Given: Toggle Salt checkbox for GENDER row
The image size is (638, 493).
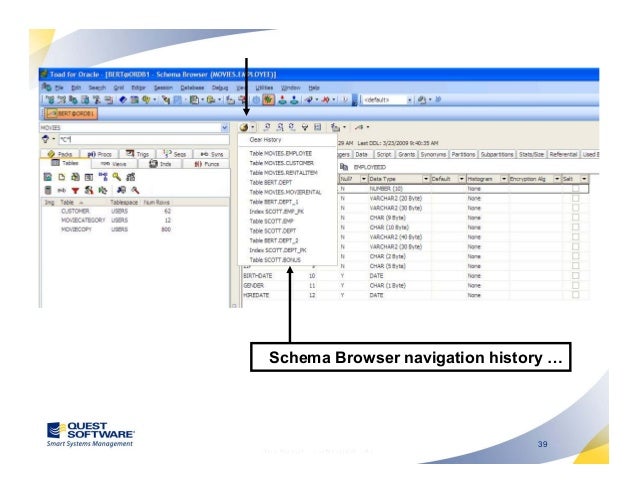Looking at the screenshot, I should click(576, 286).
